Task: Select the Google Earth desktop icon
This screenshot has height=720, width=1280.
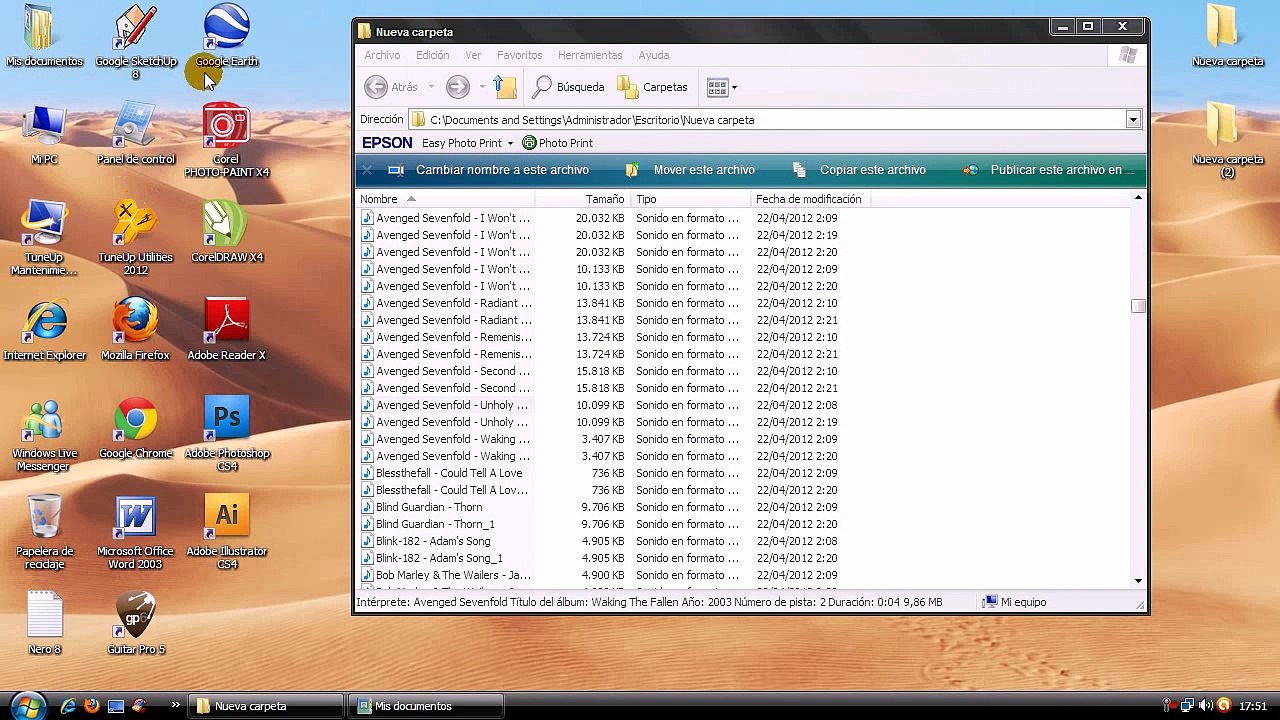Action: tap(226, 37)
